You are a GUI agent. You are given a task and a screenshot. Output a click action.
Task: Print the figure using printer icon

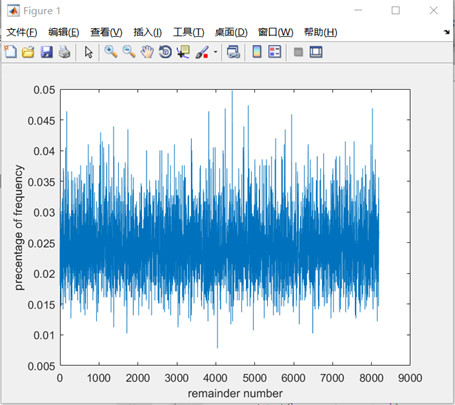pos(65,52)
